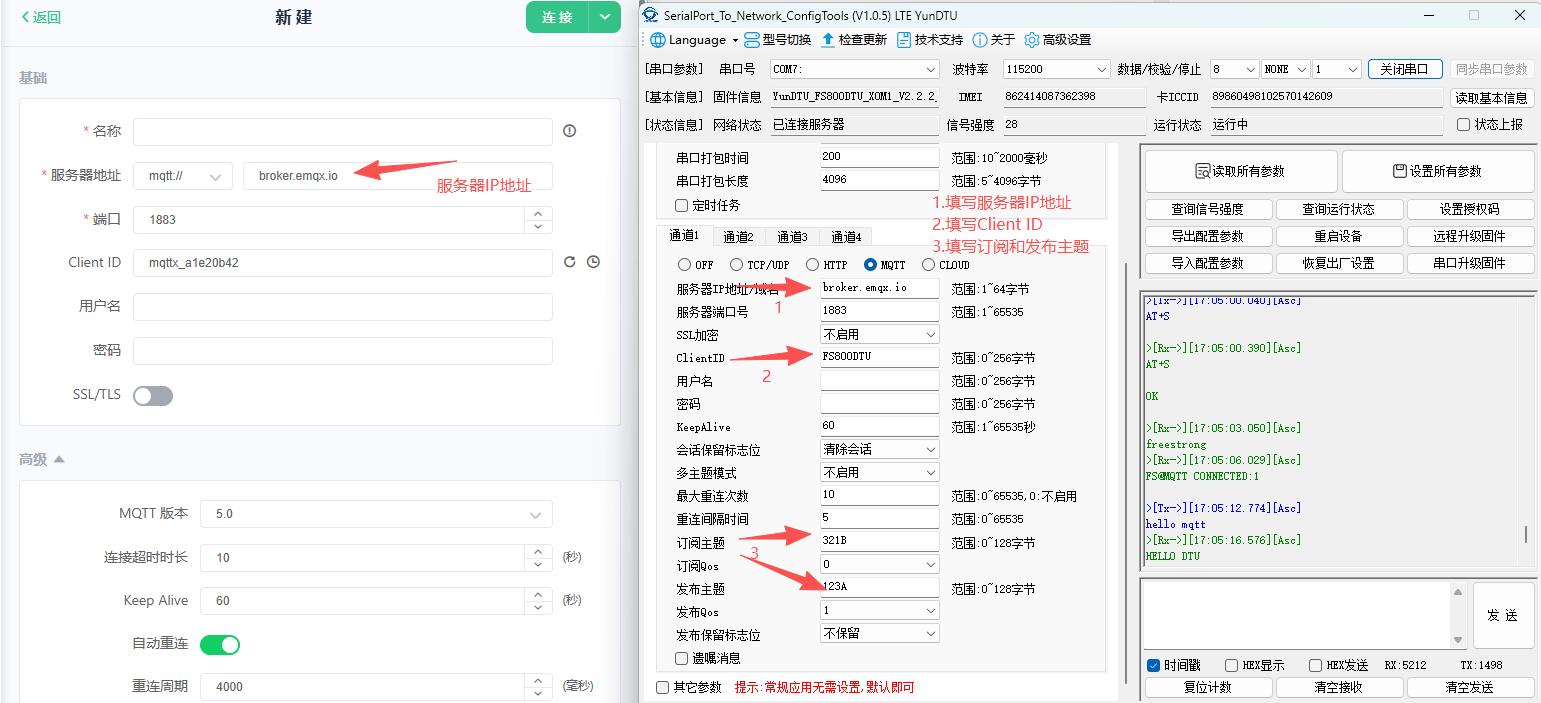Turn off the 自动重连 auto reconnect switch
The image size is (1541, 703).
(220, 645)
